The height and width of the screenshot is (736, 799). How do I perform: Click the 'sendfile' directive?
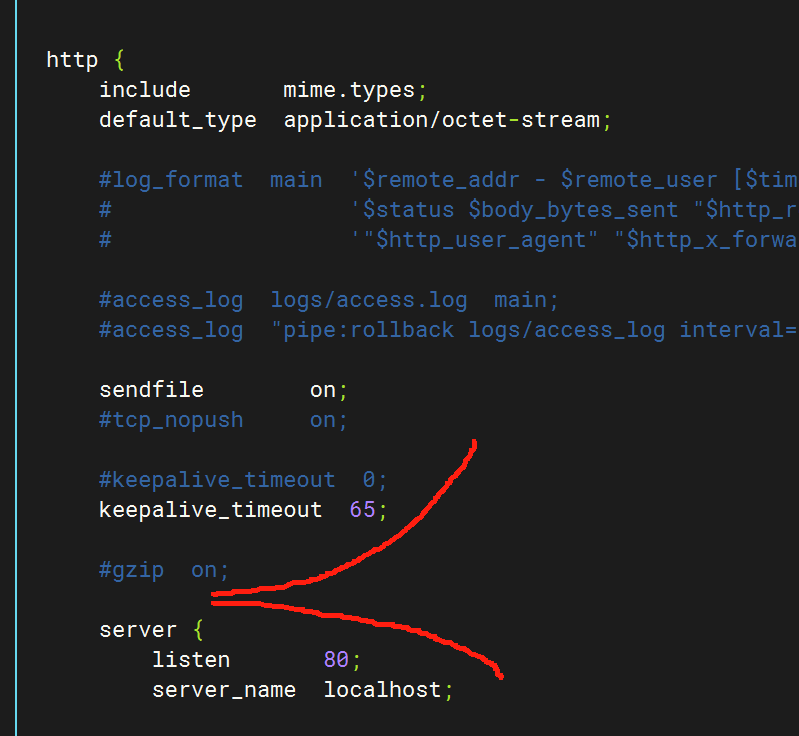pyautogui.click(x=151, y=390)
